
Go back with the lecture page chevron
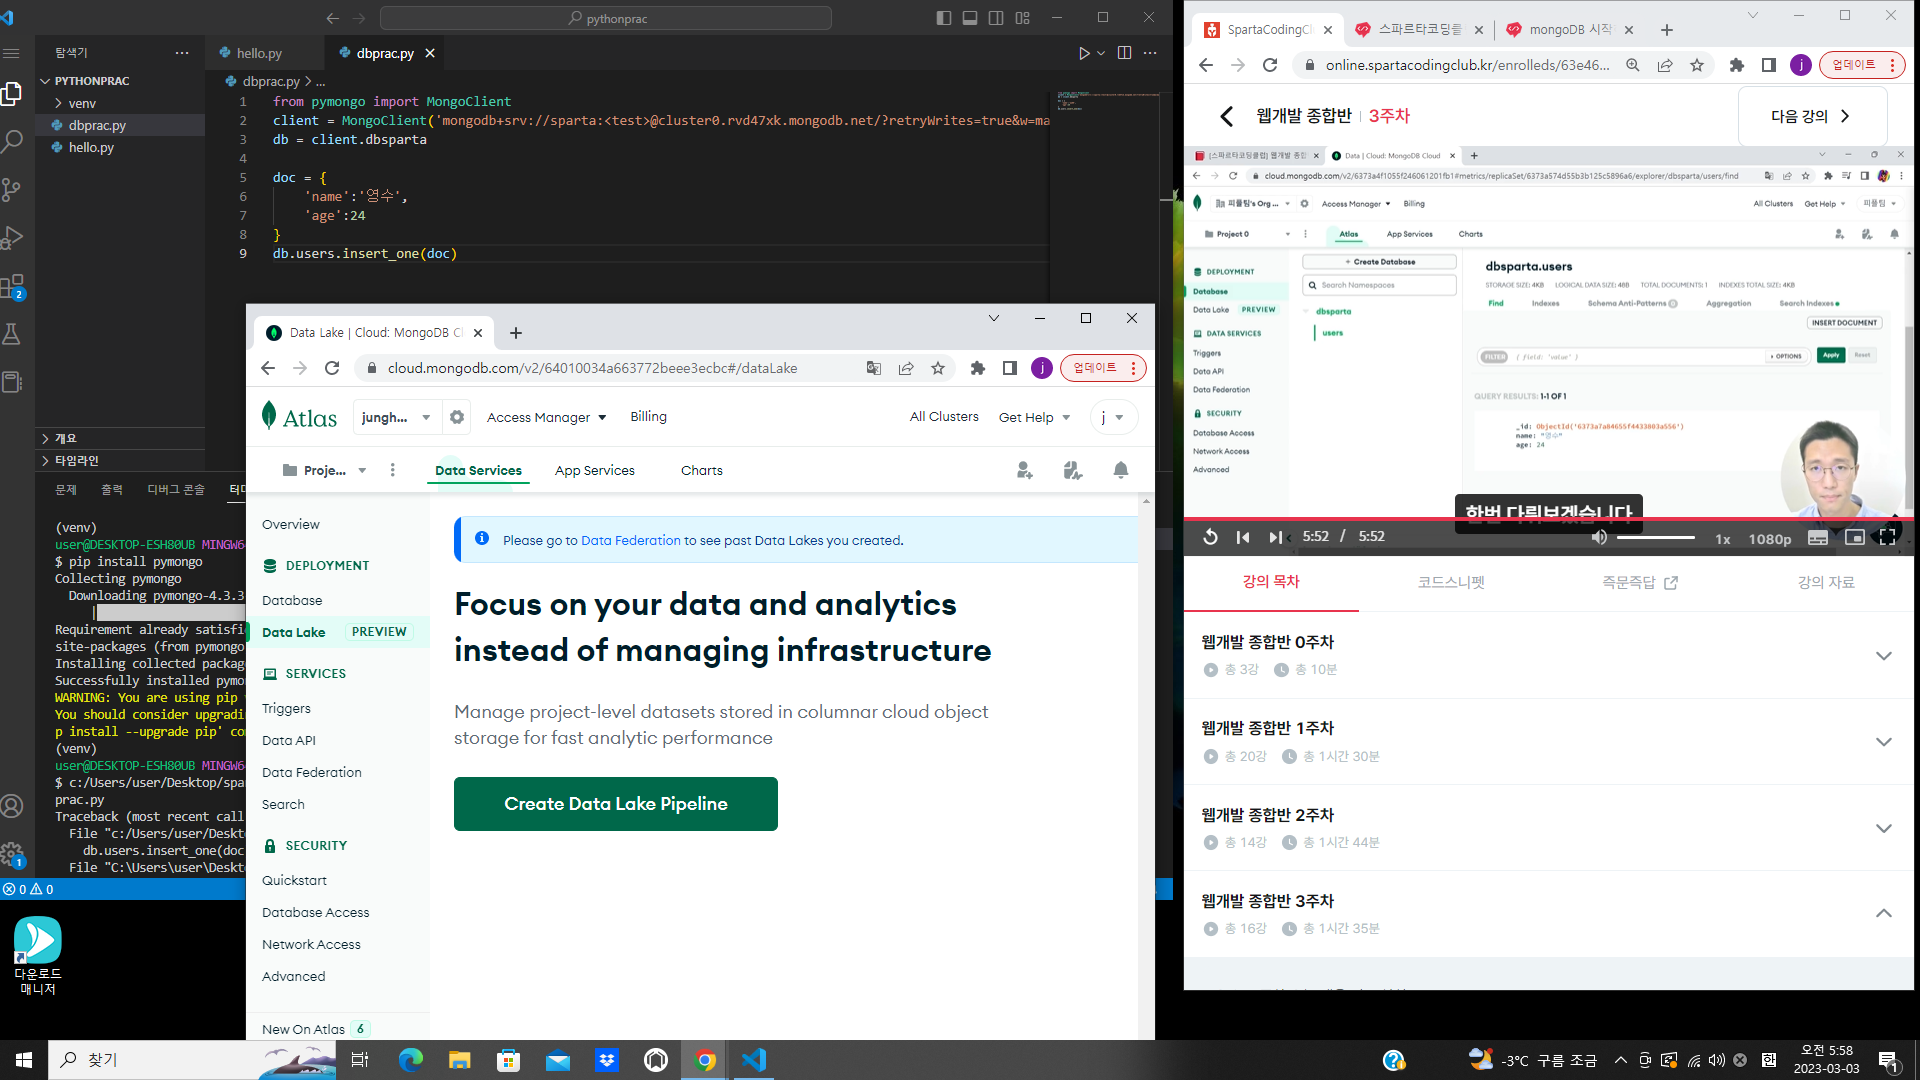pyautogui.click(x=1227, y=116)
